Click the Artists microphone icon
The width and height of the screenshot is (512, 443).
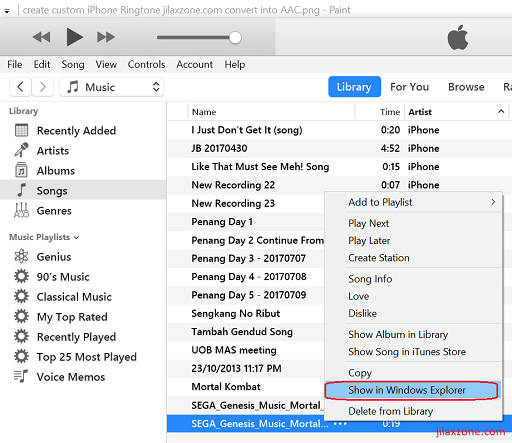(x=22, y=150)
